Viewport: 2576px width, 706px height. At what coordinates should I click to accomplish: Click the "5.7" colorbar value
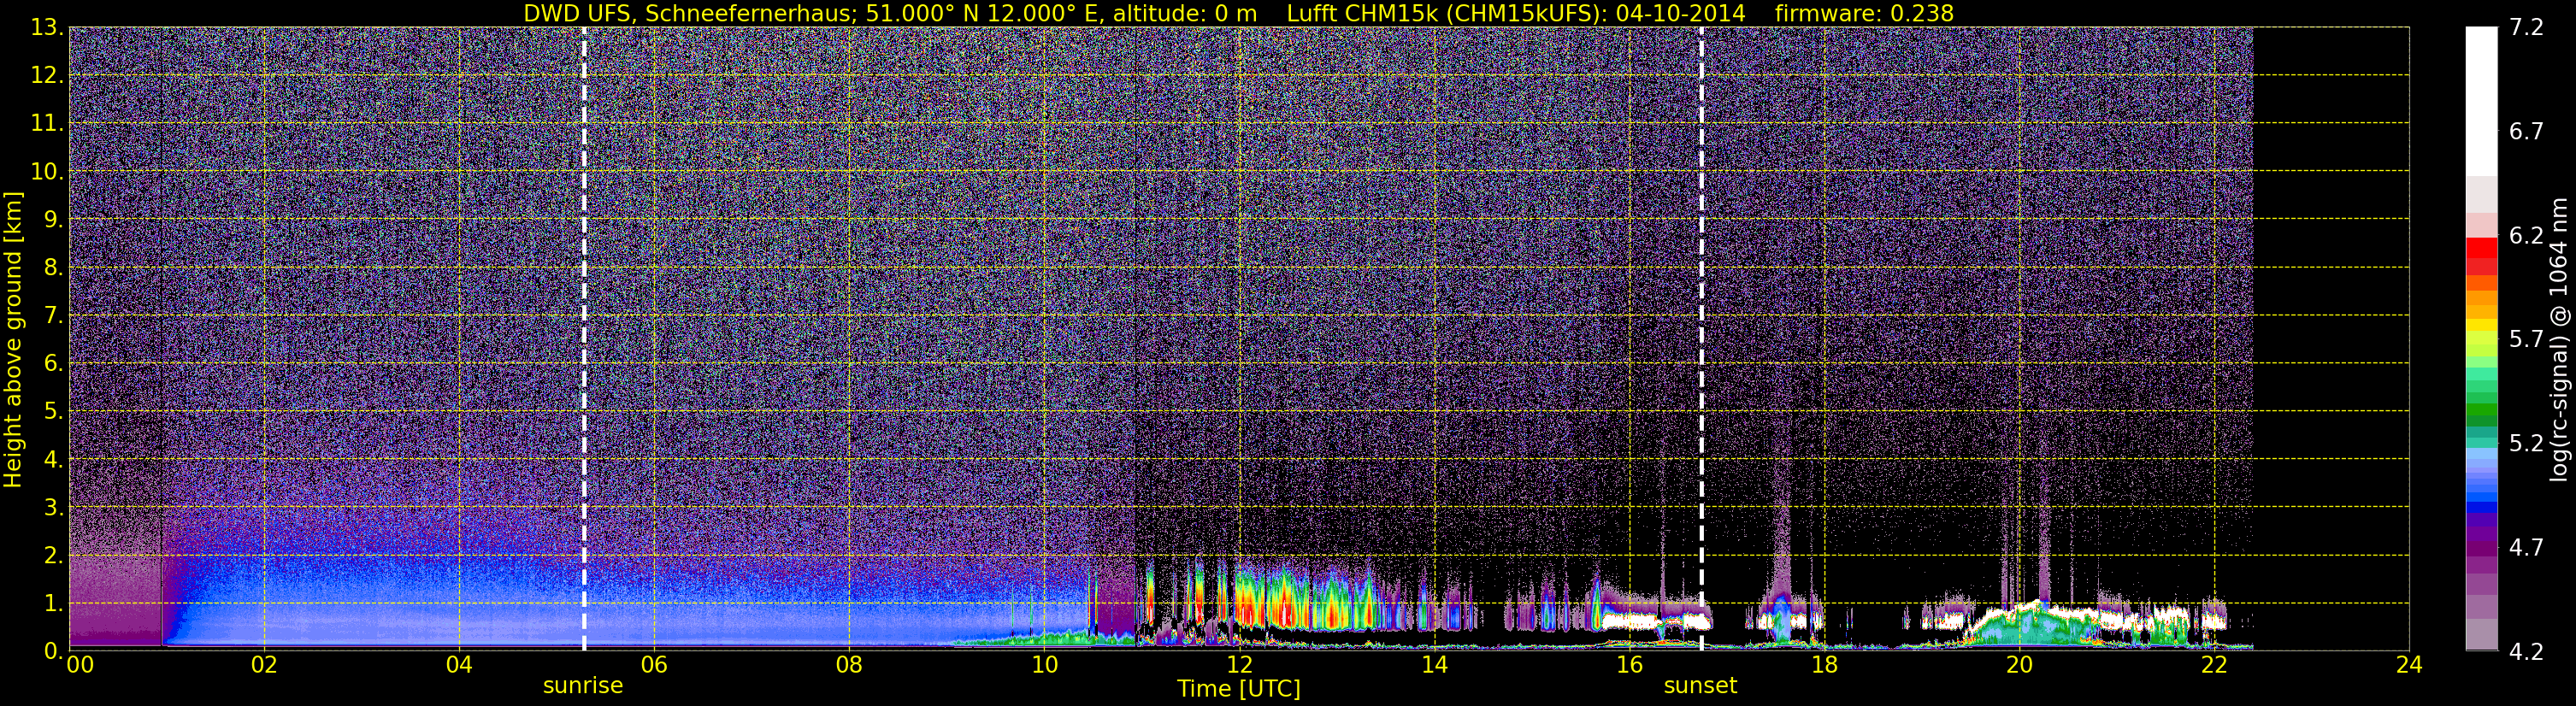coord(2526,339)
